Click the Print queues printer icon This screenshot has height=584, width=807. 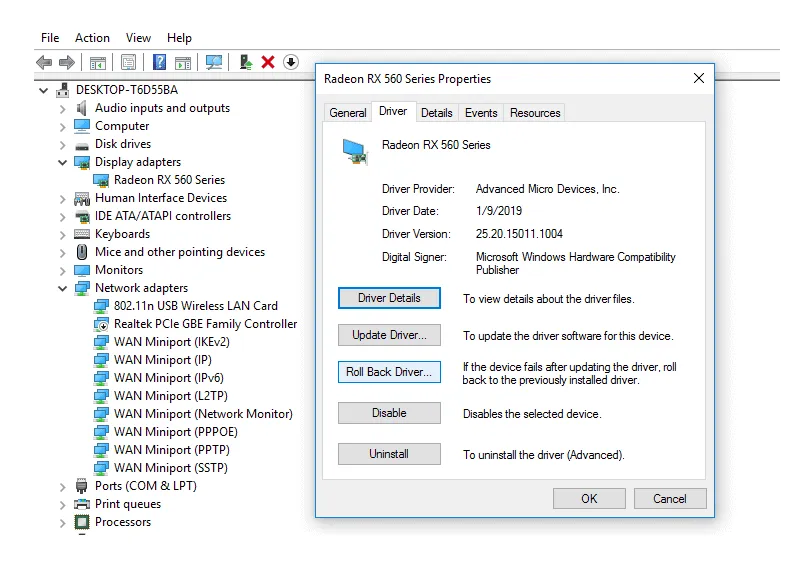pyautogui.click(x=82, y=504)
